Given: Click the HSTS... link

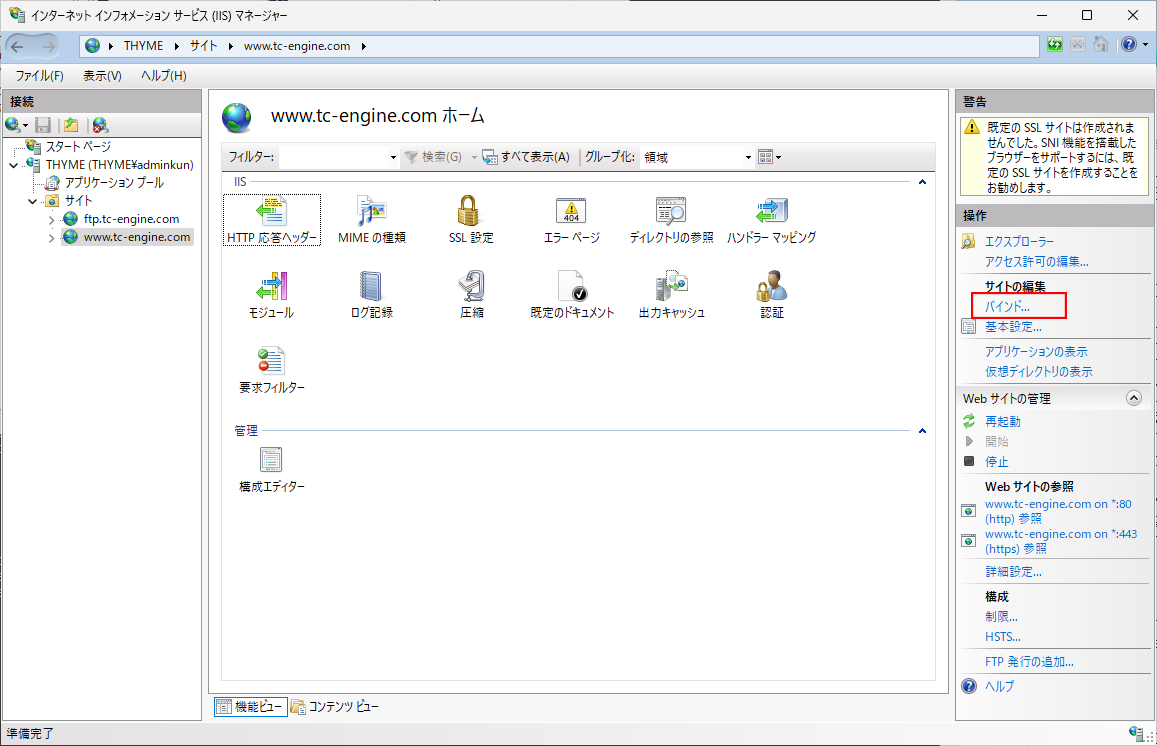Looking at the screenshot, I should coord(1003,637).
